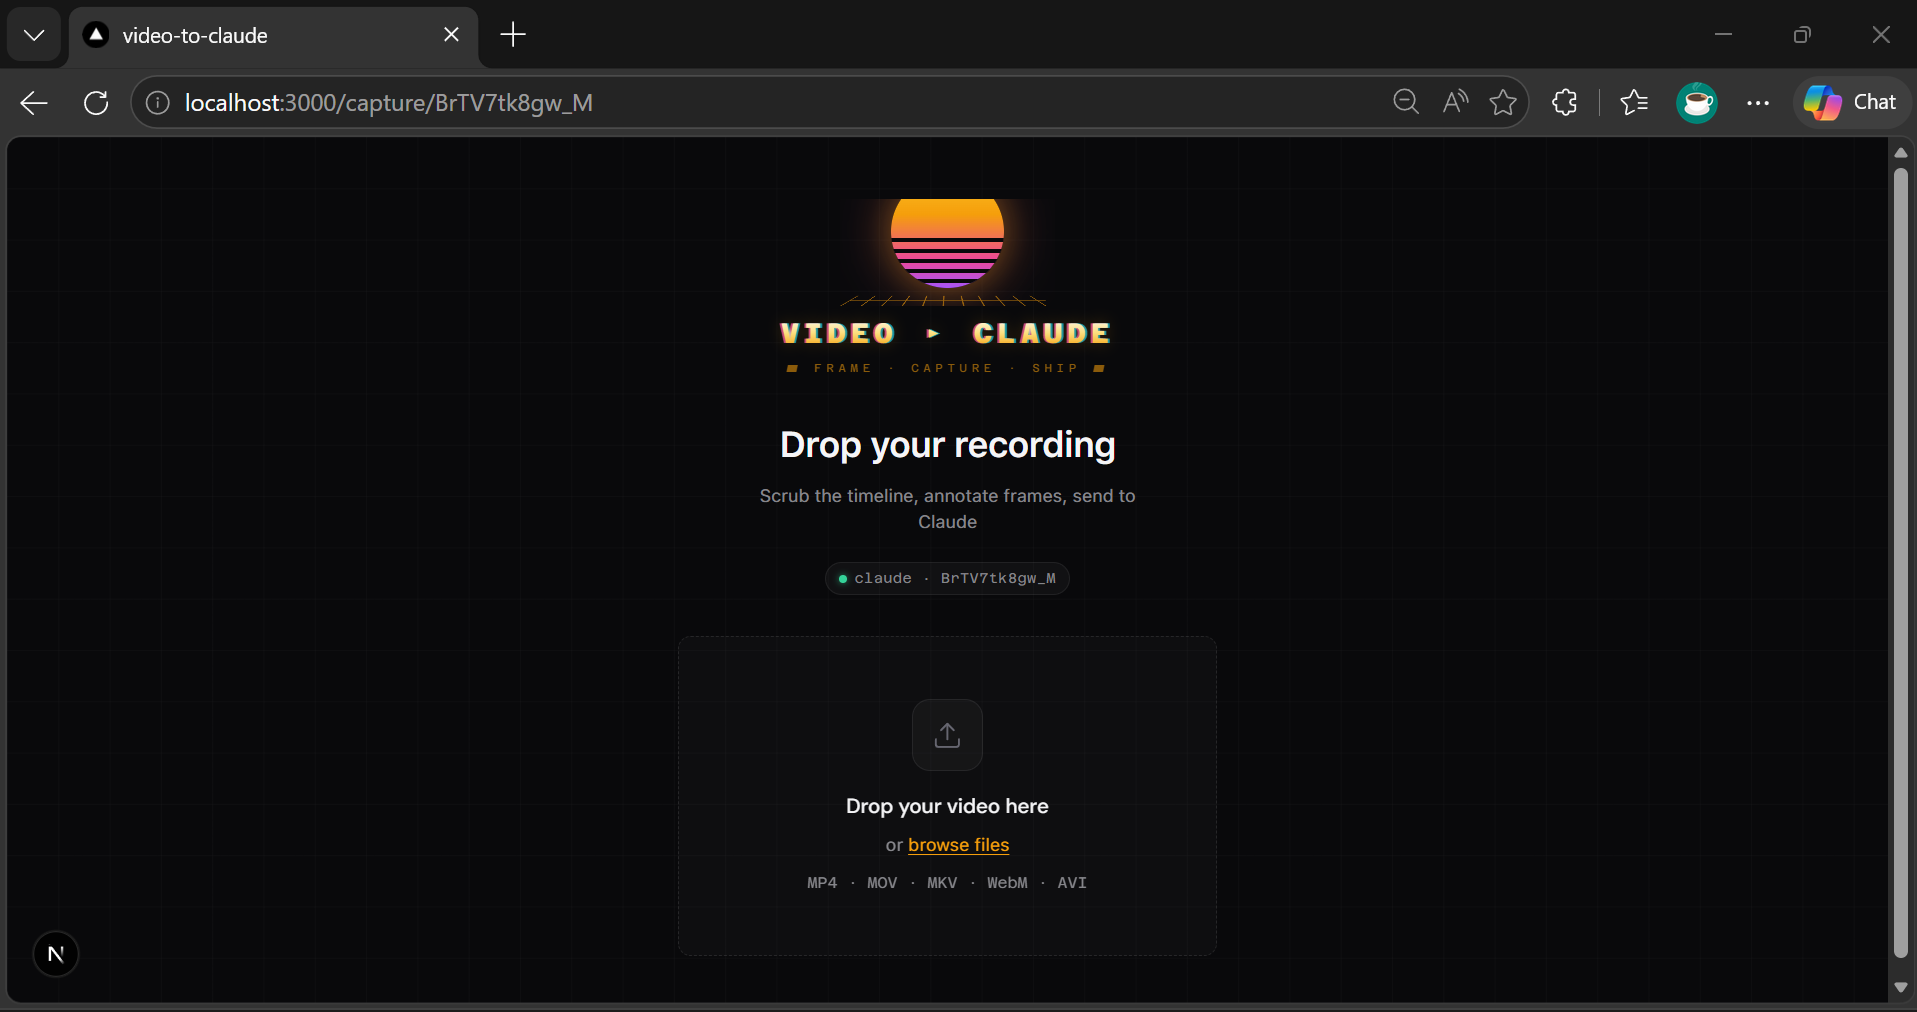
Task: Click the upload arrow icon in drop zone
Action: [x=947, y=735]
